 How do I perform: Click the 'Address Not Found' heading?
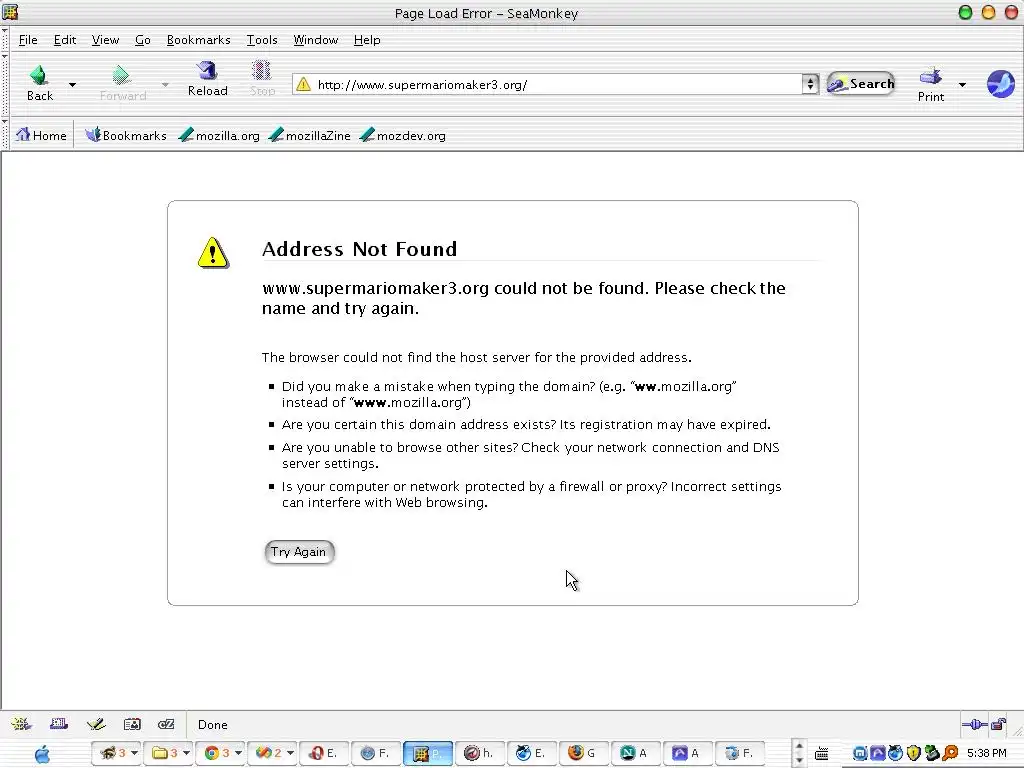tap(359, 249)
